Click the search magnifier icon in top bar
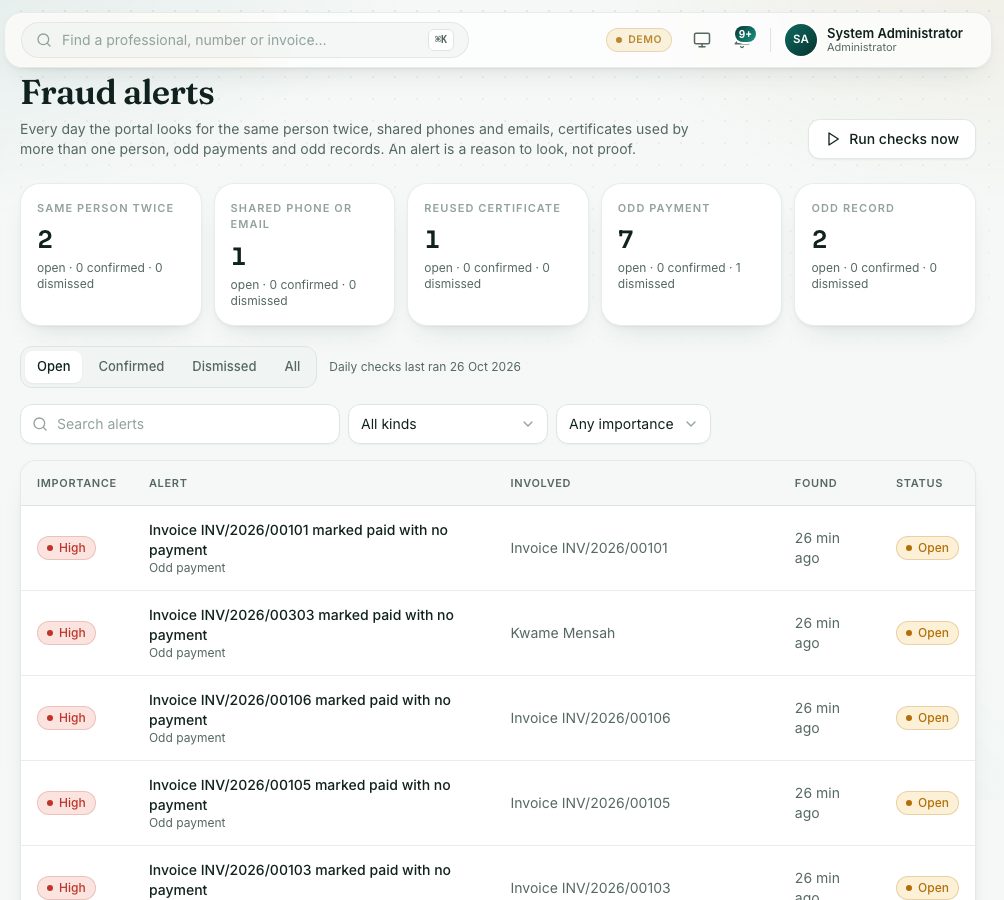The image size is (1004, 900). point(44,40)
